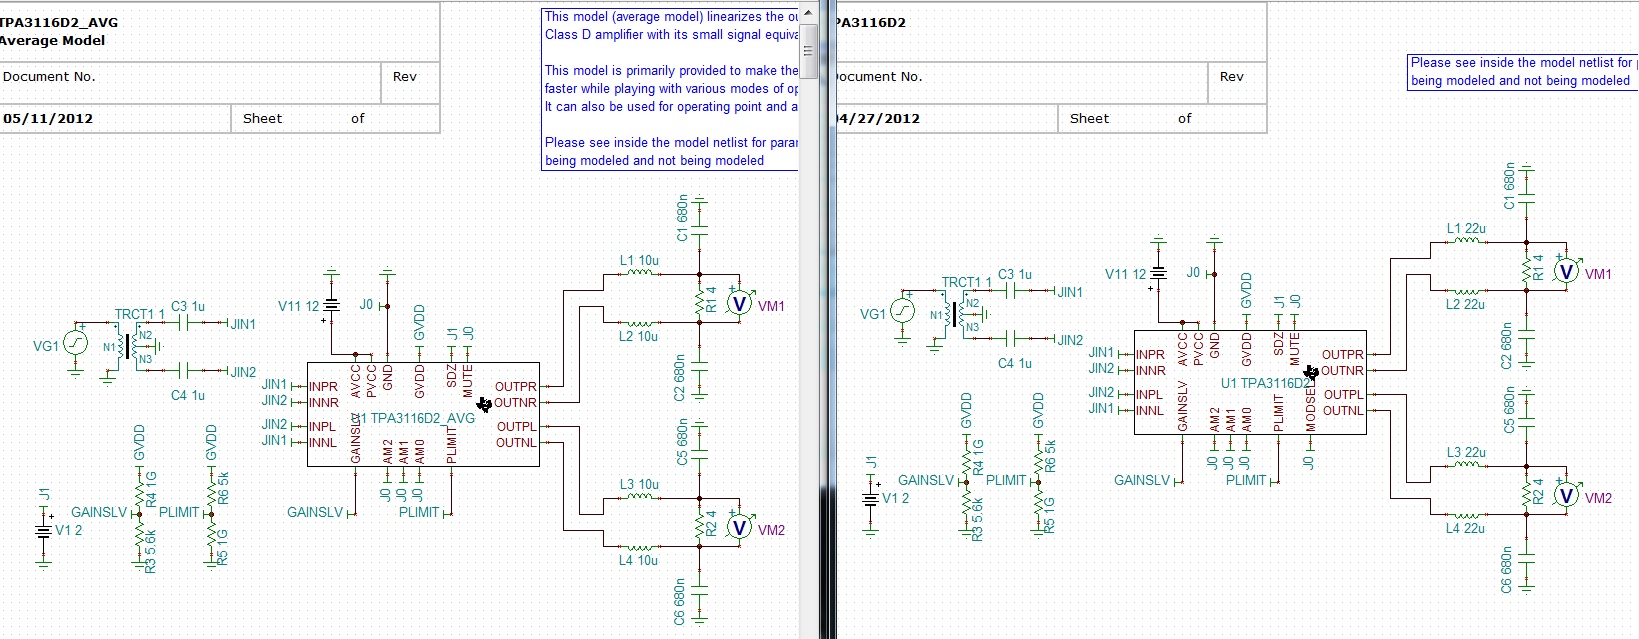Click TI logo on right U1 TPA3116D2 chip

[1311, 372]
